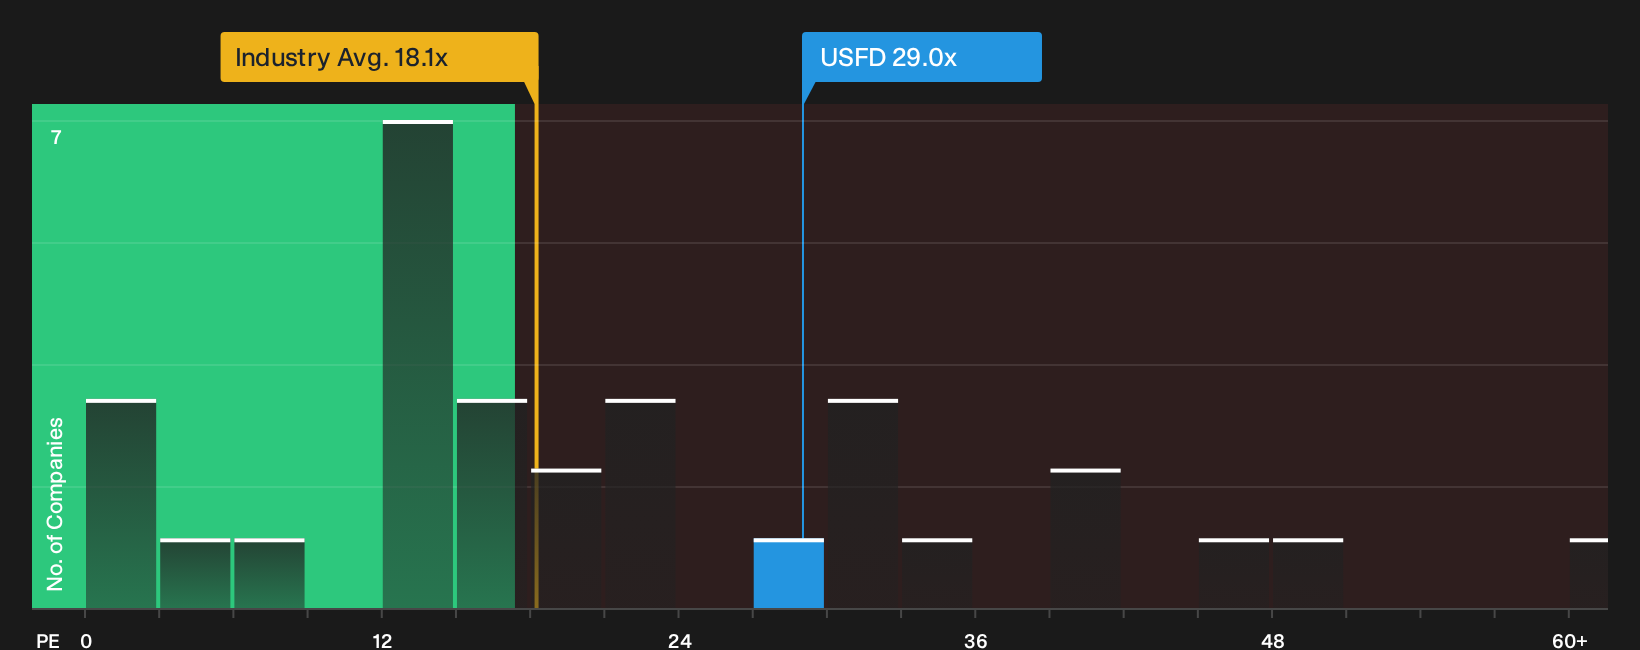Click the bar just left of PE 48
This screenshot has width=1640, height=650.
click(x=1234, y=573)
